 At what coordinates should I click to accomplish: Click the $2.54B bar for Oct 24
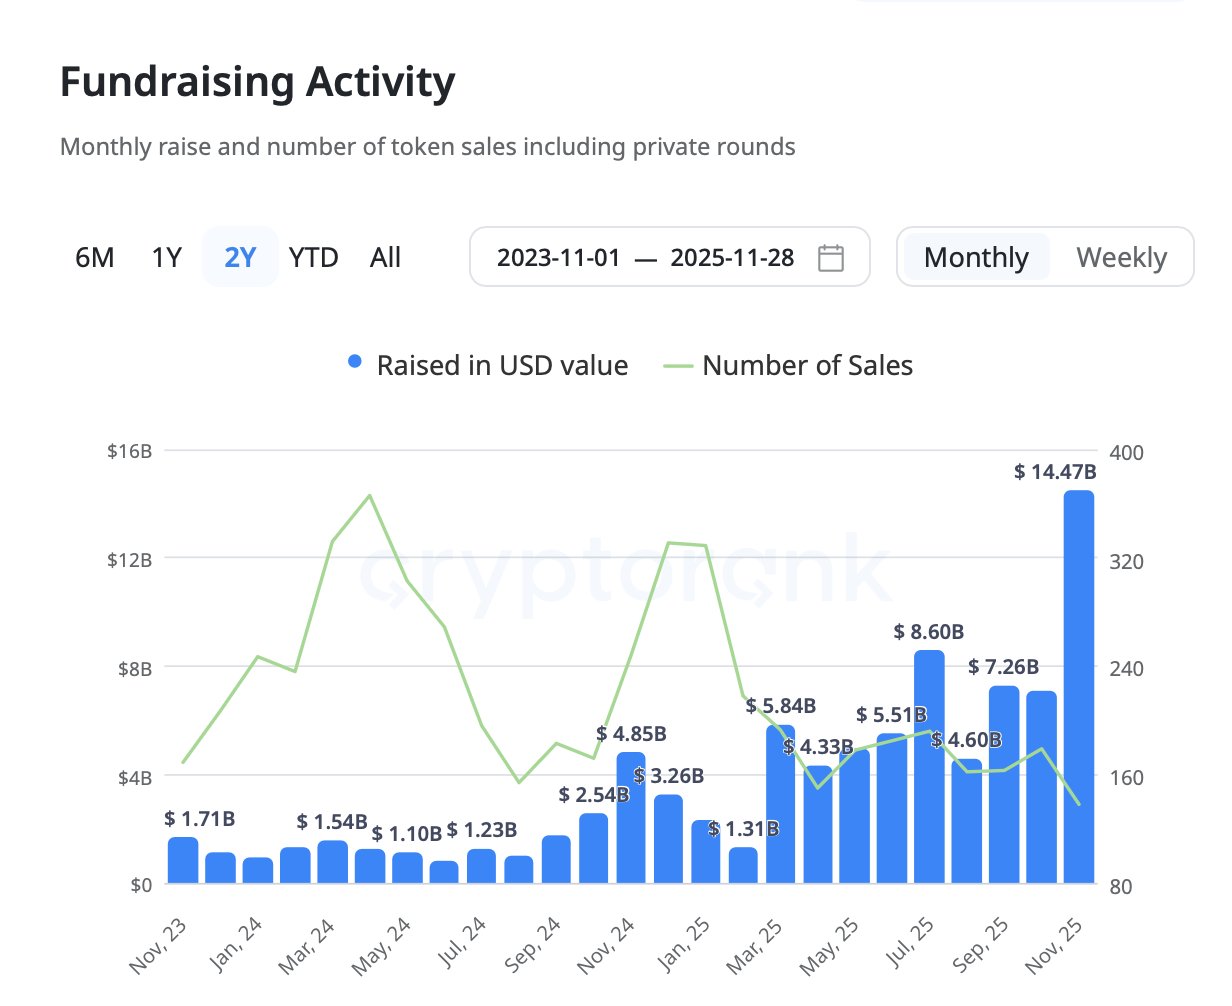593,849
